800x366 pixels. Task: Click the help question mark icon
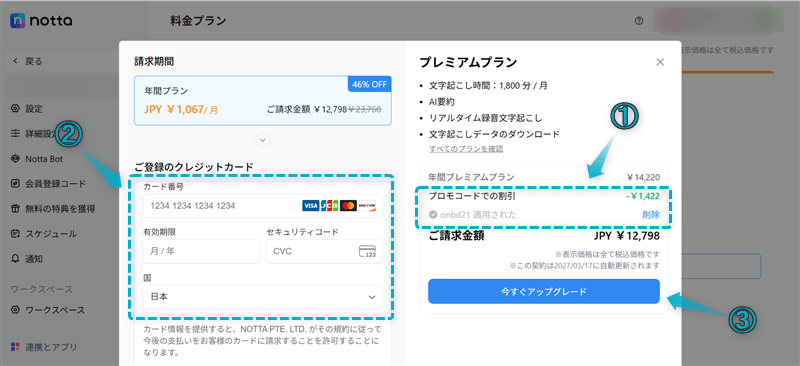tap(639, 21)
